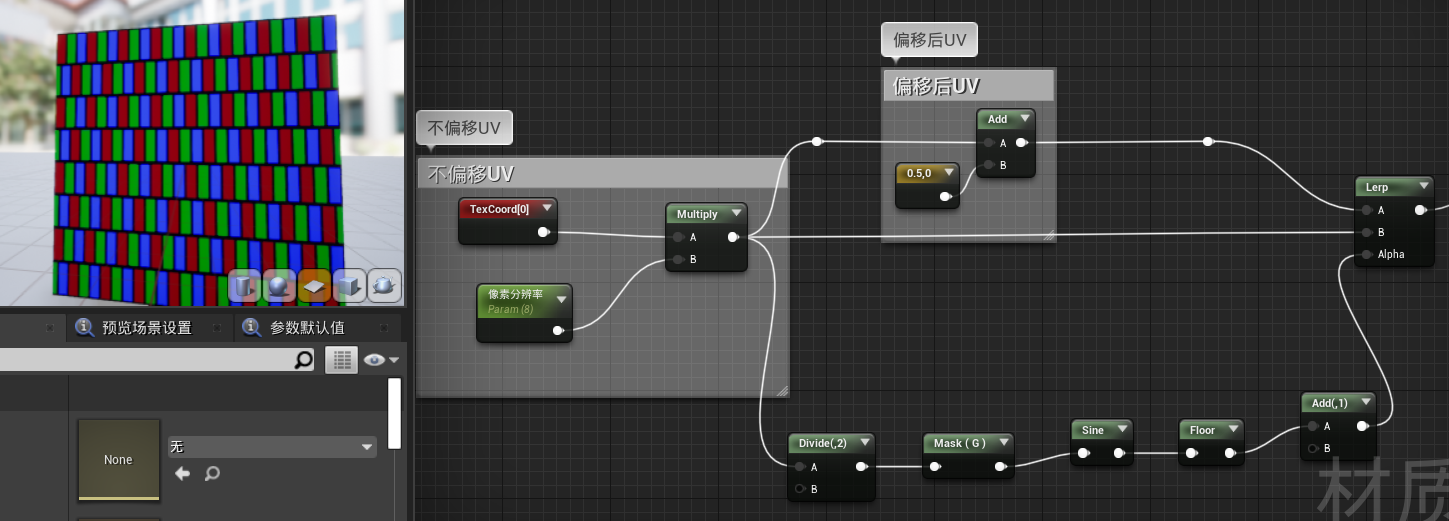Click the use-selected-asset arrow icon

[182, 473]
